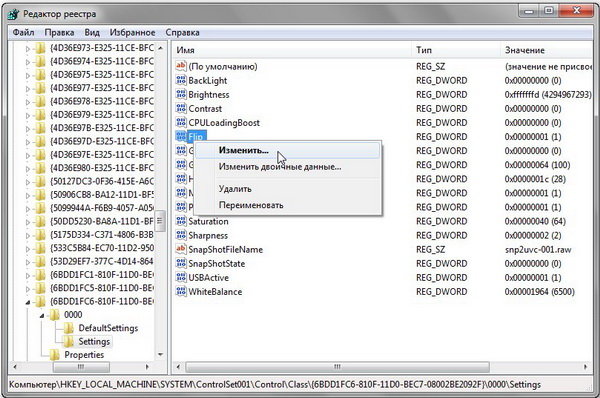Viewport: 600px width, 398px height.
Task: Click the Saturation DWORD icon
Action: [181, 221]
